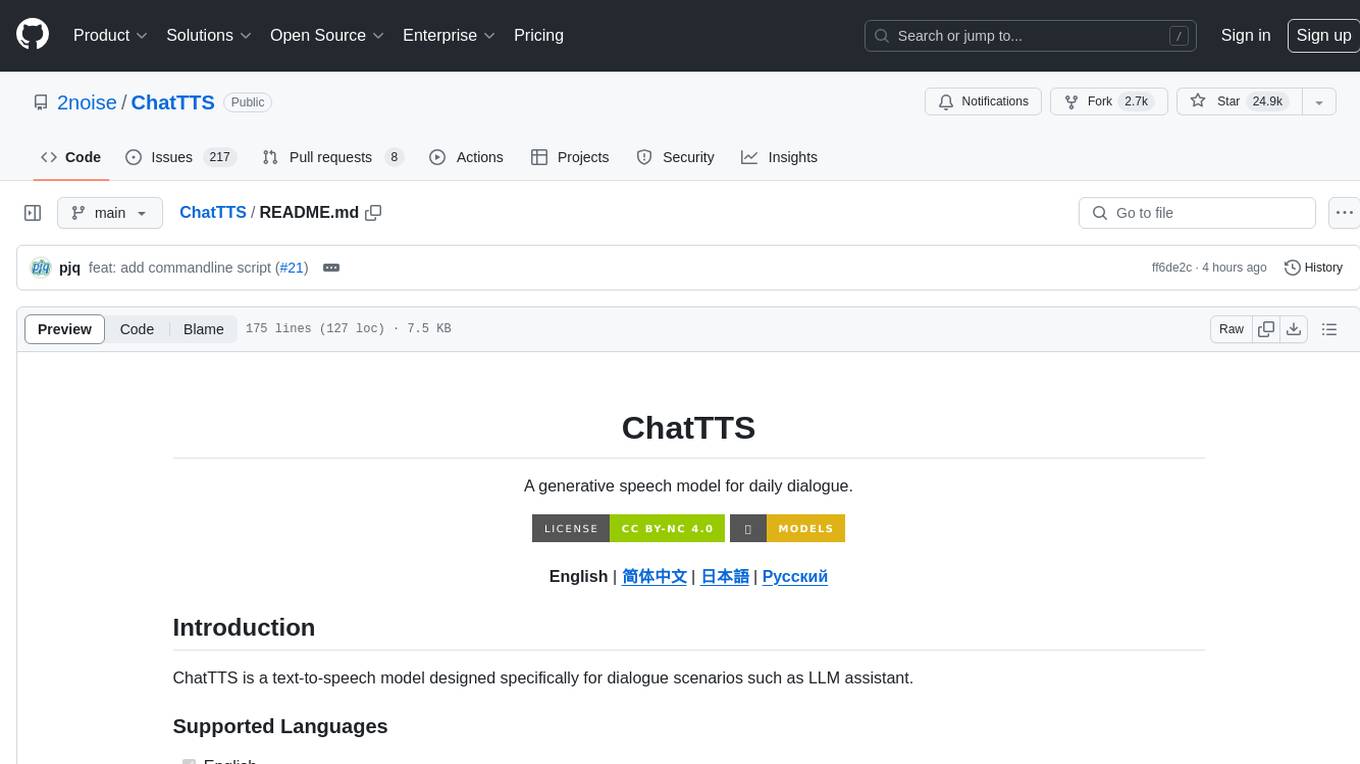The image size is (1360, 764).
Task: Click the pjq author avatar
Action: 41,268
